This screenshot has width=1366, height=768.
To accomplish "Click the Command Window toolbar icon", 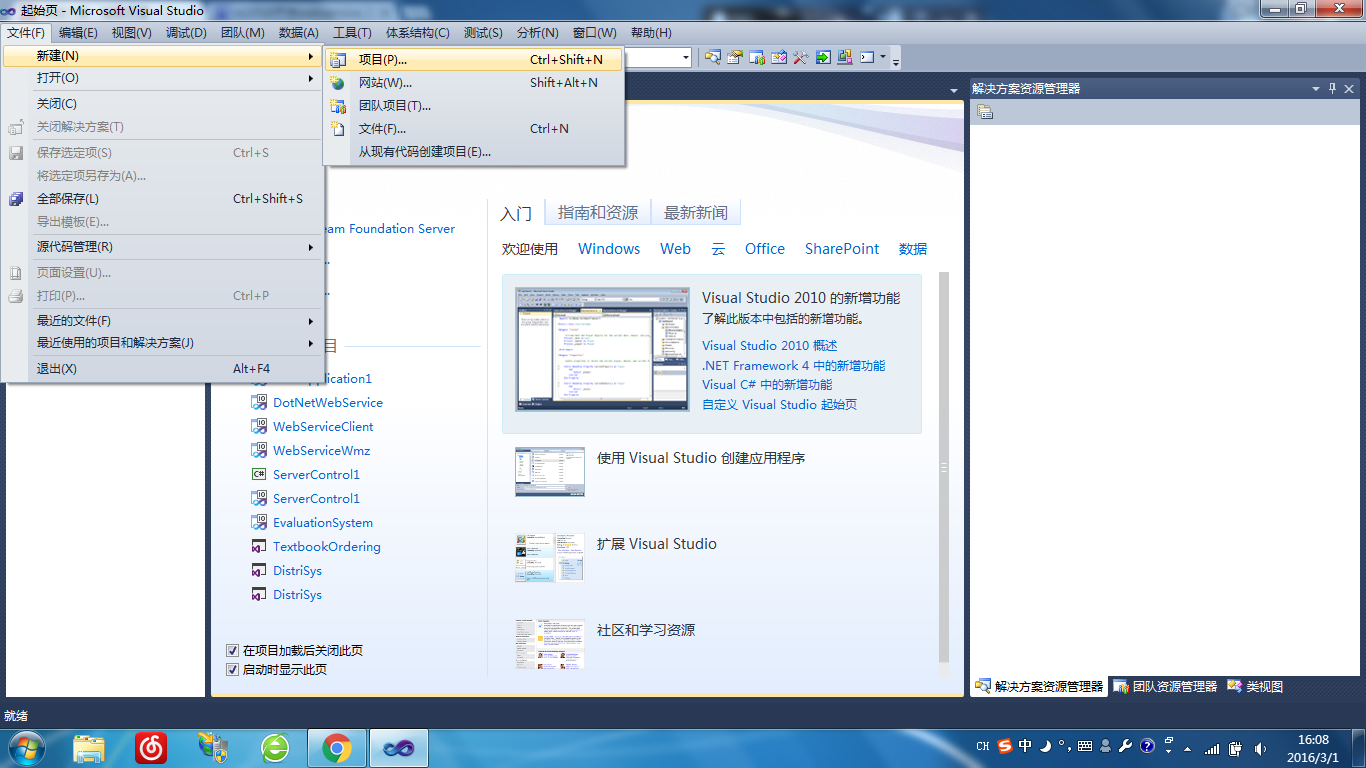I will 867,57.
